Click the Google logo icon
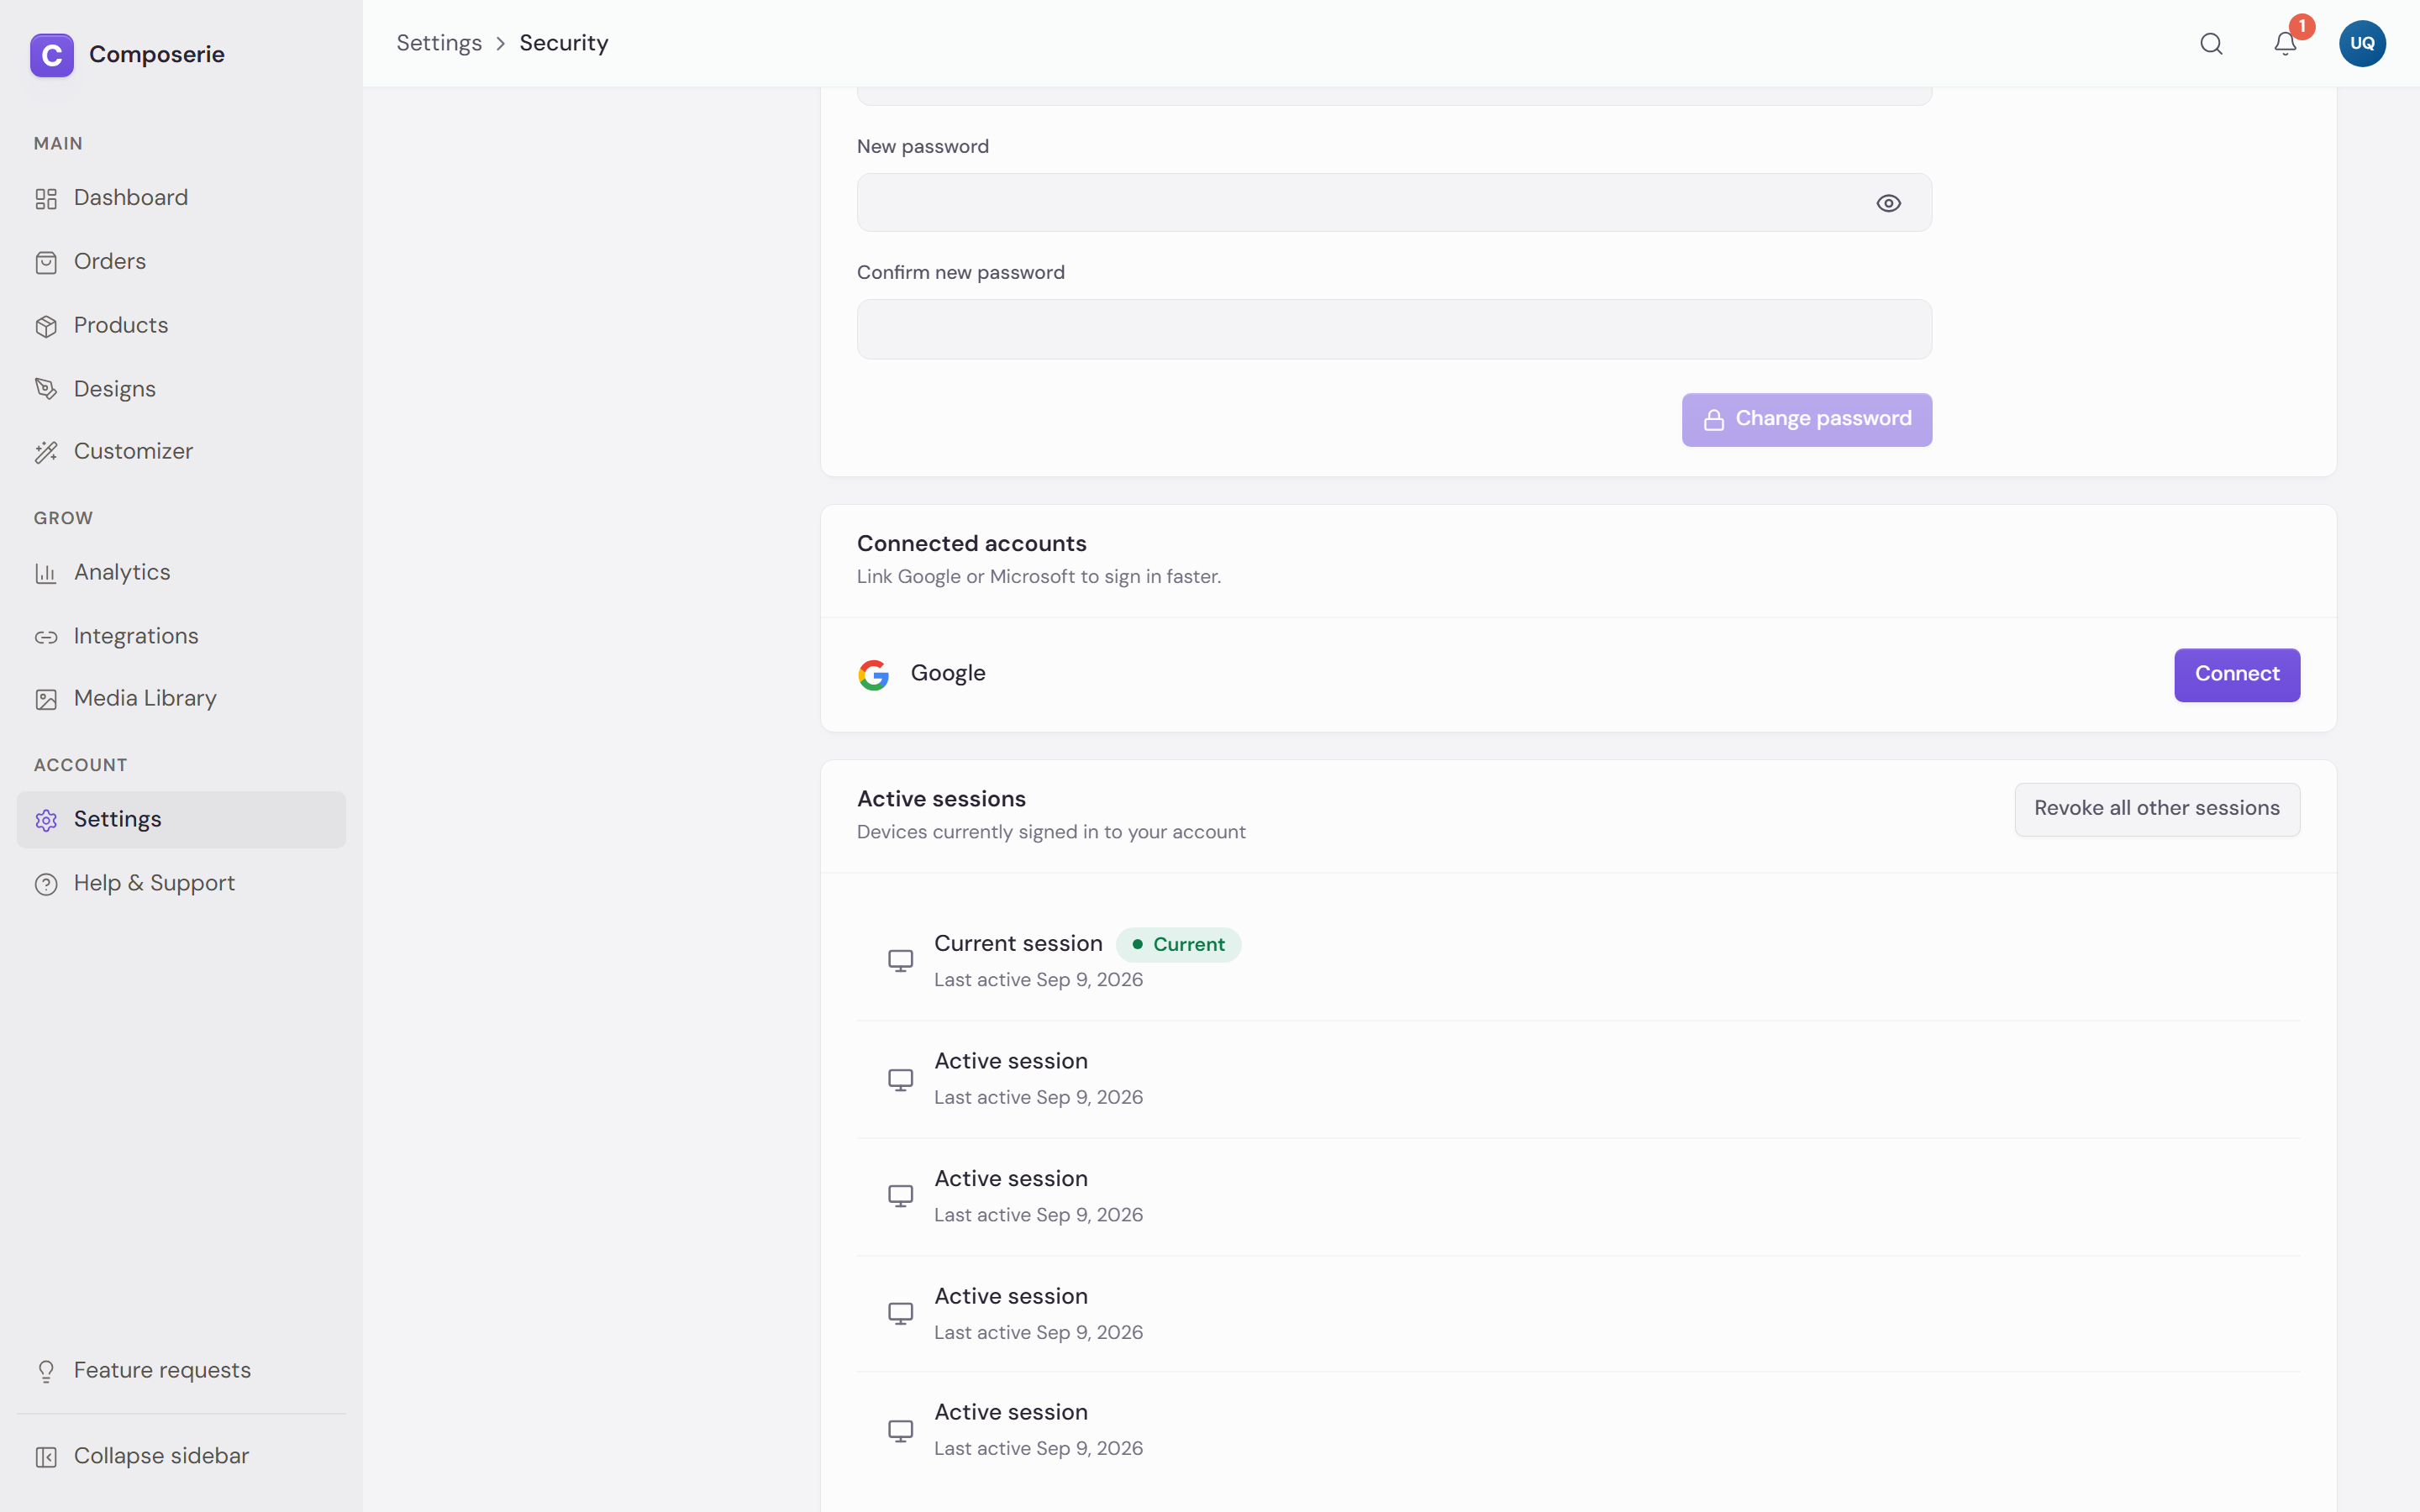 pos(874,675)
